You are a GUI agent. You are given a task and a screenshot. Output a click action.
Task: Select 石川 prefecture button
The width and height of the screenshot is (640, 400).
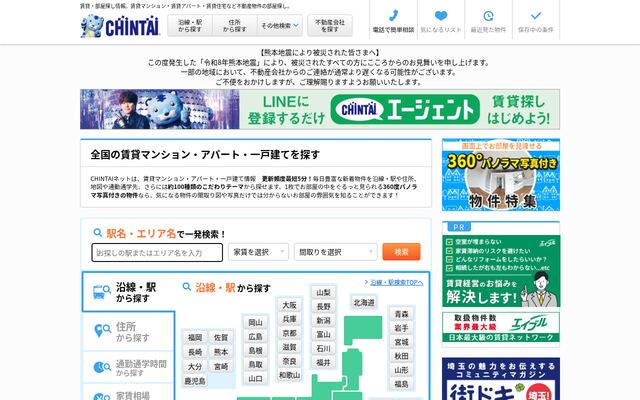[323, 348]
